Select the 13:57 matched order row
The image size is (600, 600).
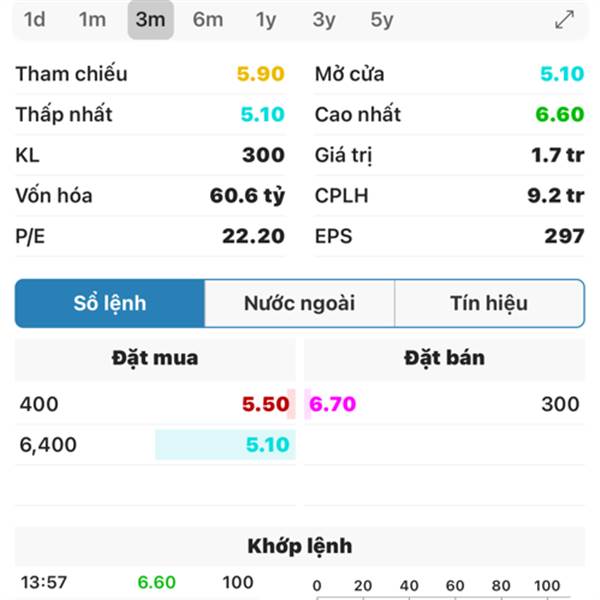tap(155, 582)
